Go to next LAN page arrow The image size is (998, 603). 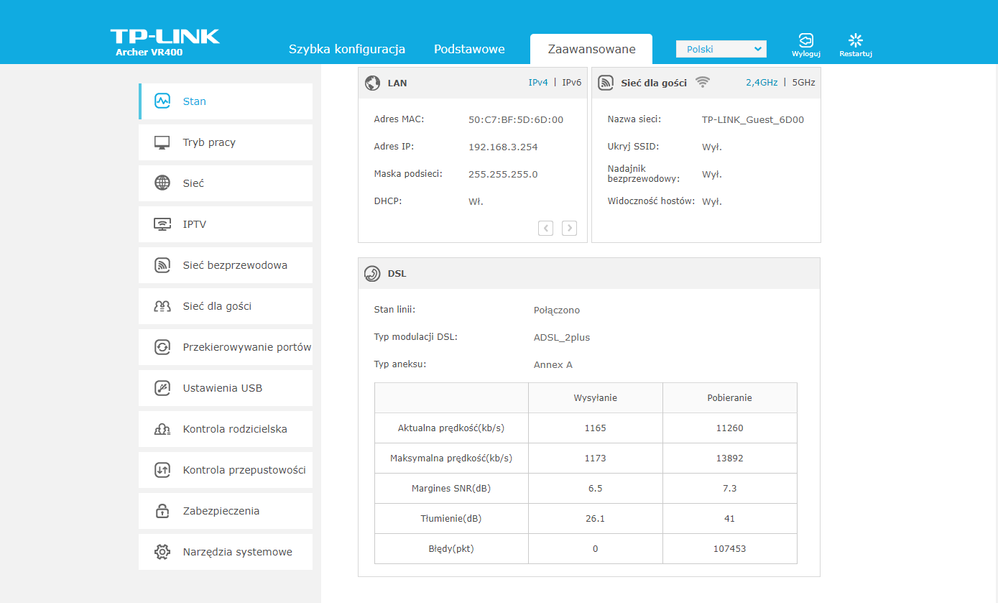tap(569, 228)
